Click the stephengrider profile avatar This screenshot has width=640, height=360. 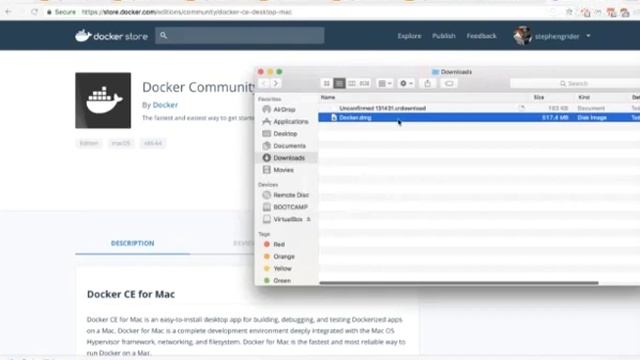click(x=522, y=36)
